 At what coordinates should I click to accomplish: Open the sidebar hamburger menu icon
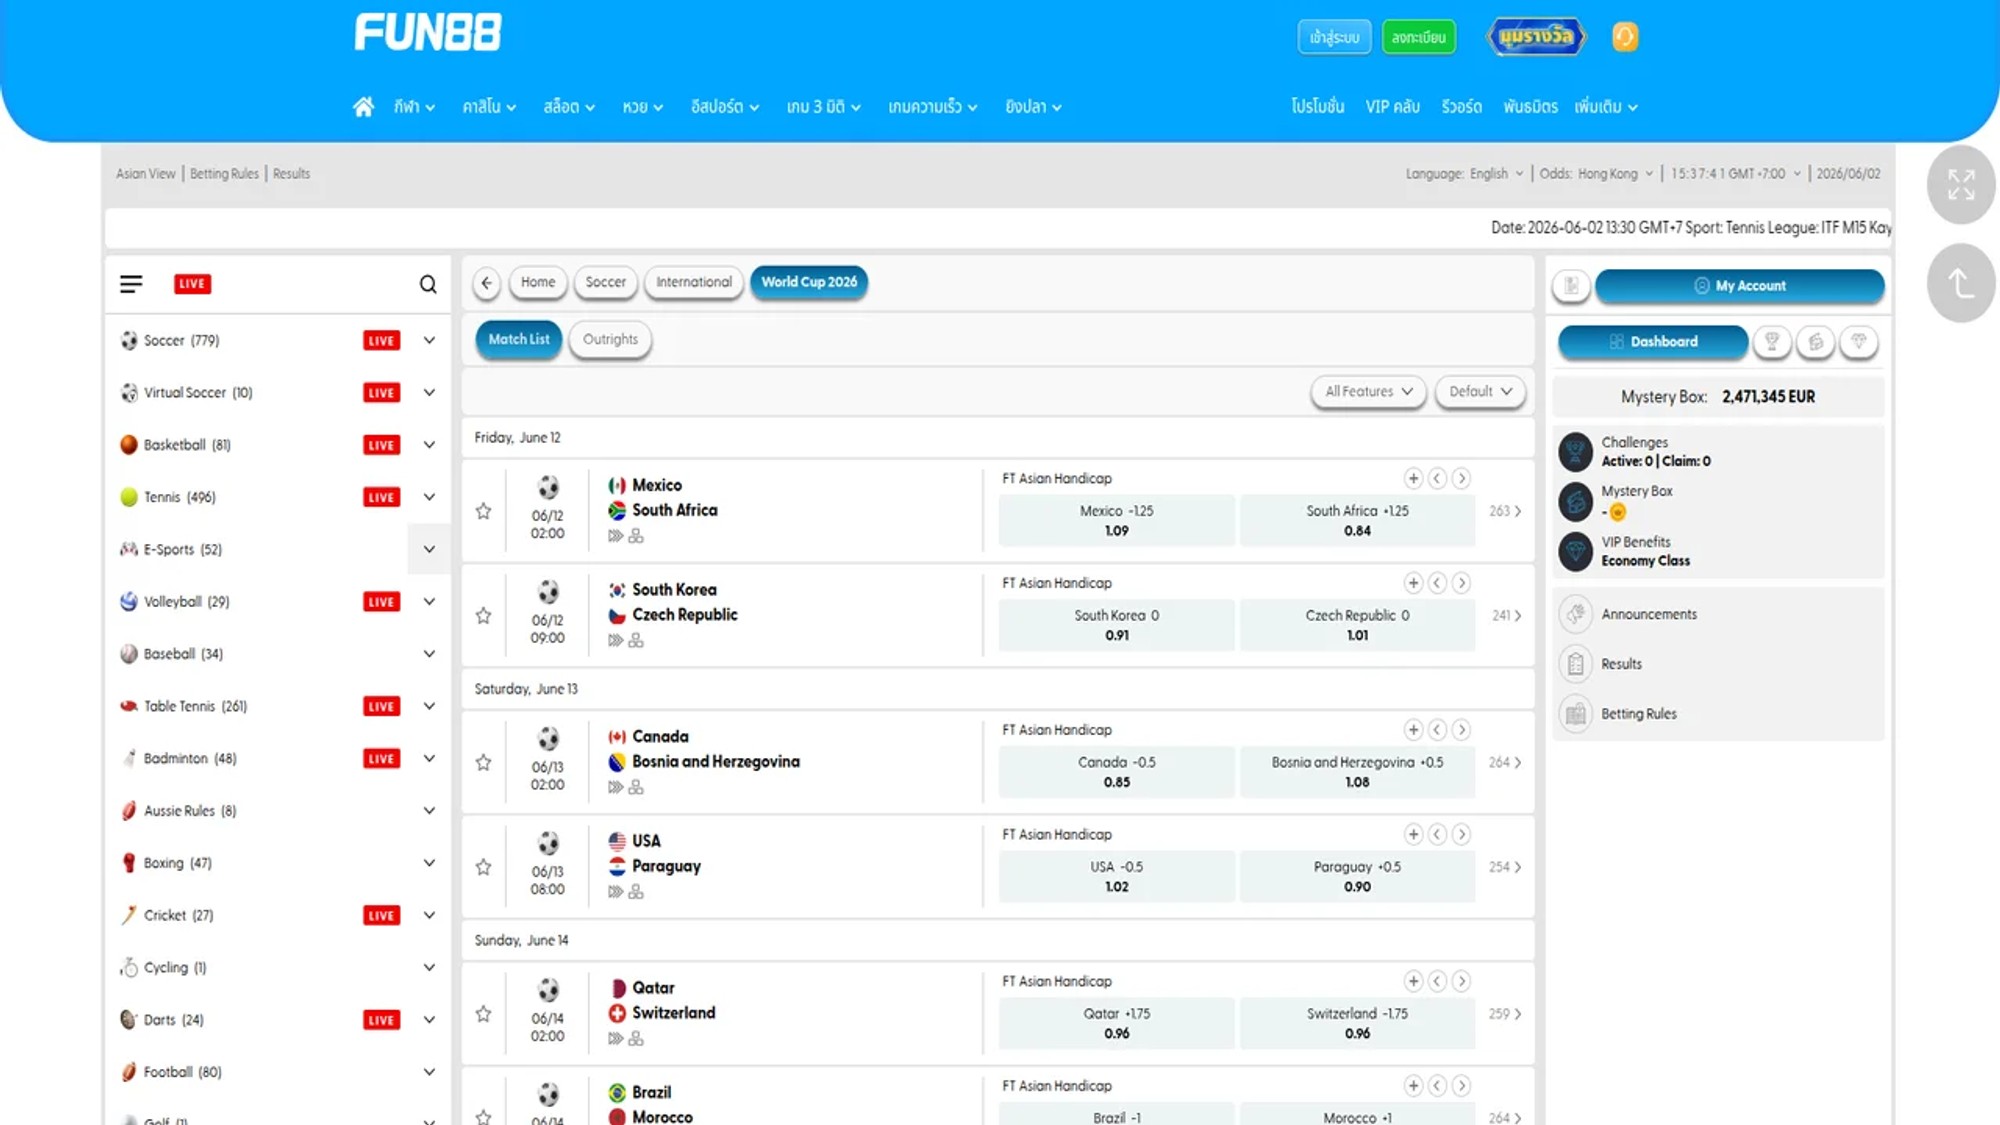(131, 284)
